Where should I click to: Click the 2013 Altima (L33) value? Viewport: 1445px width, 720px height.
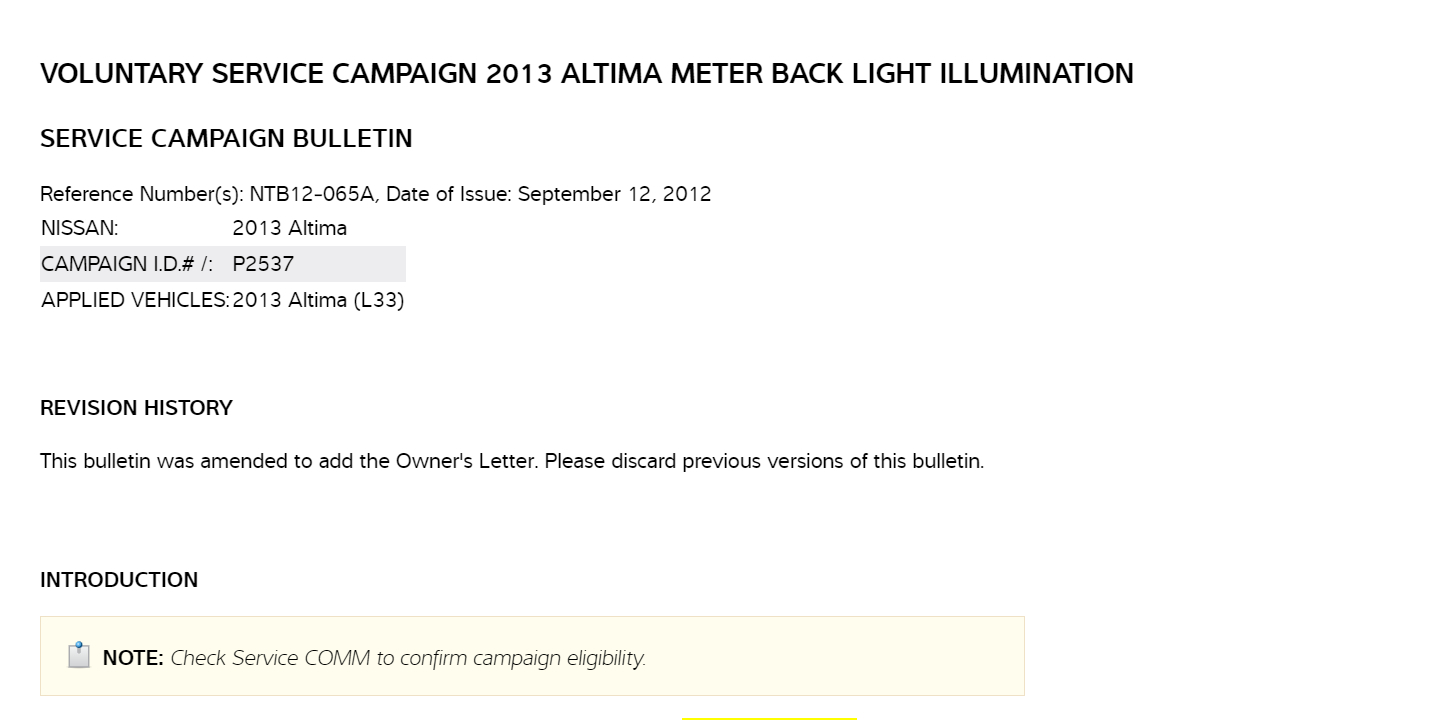click(318, 300)
